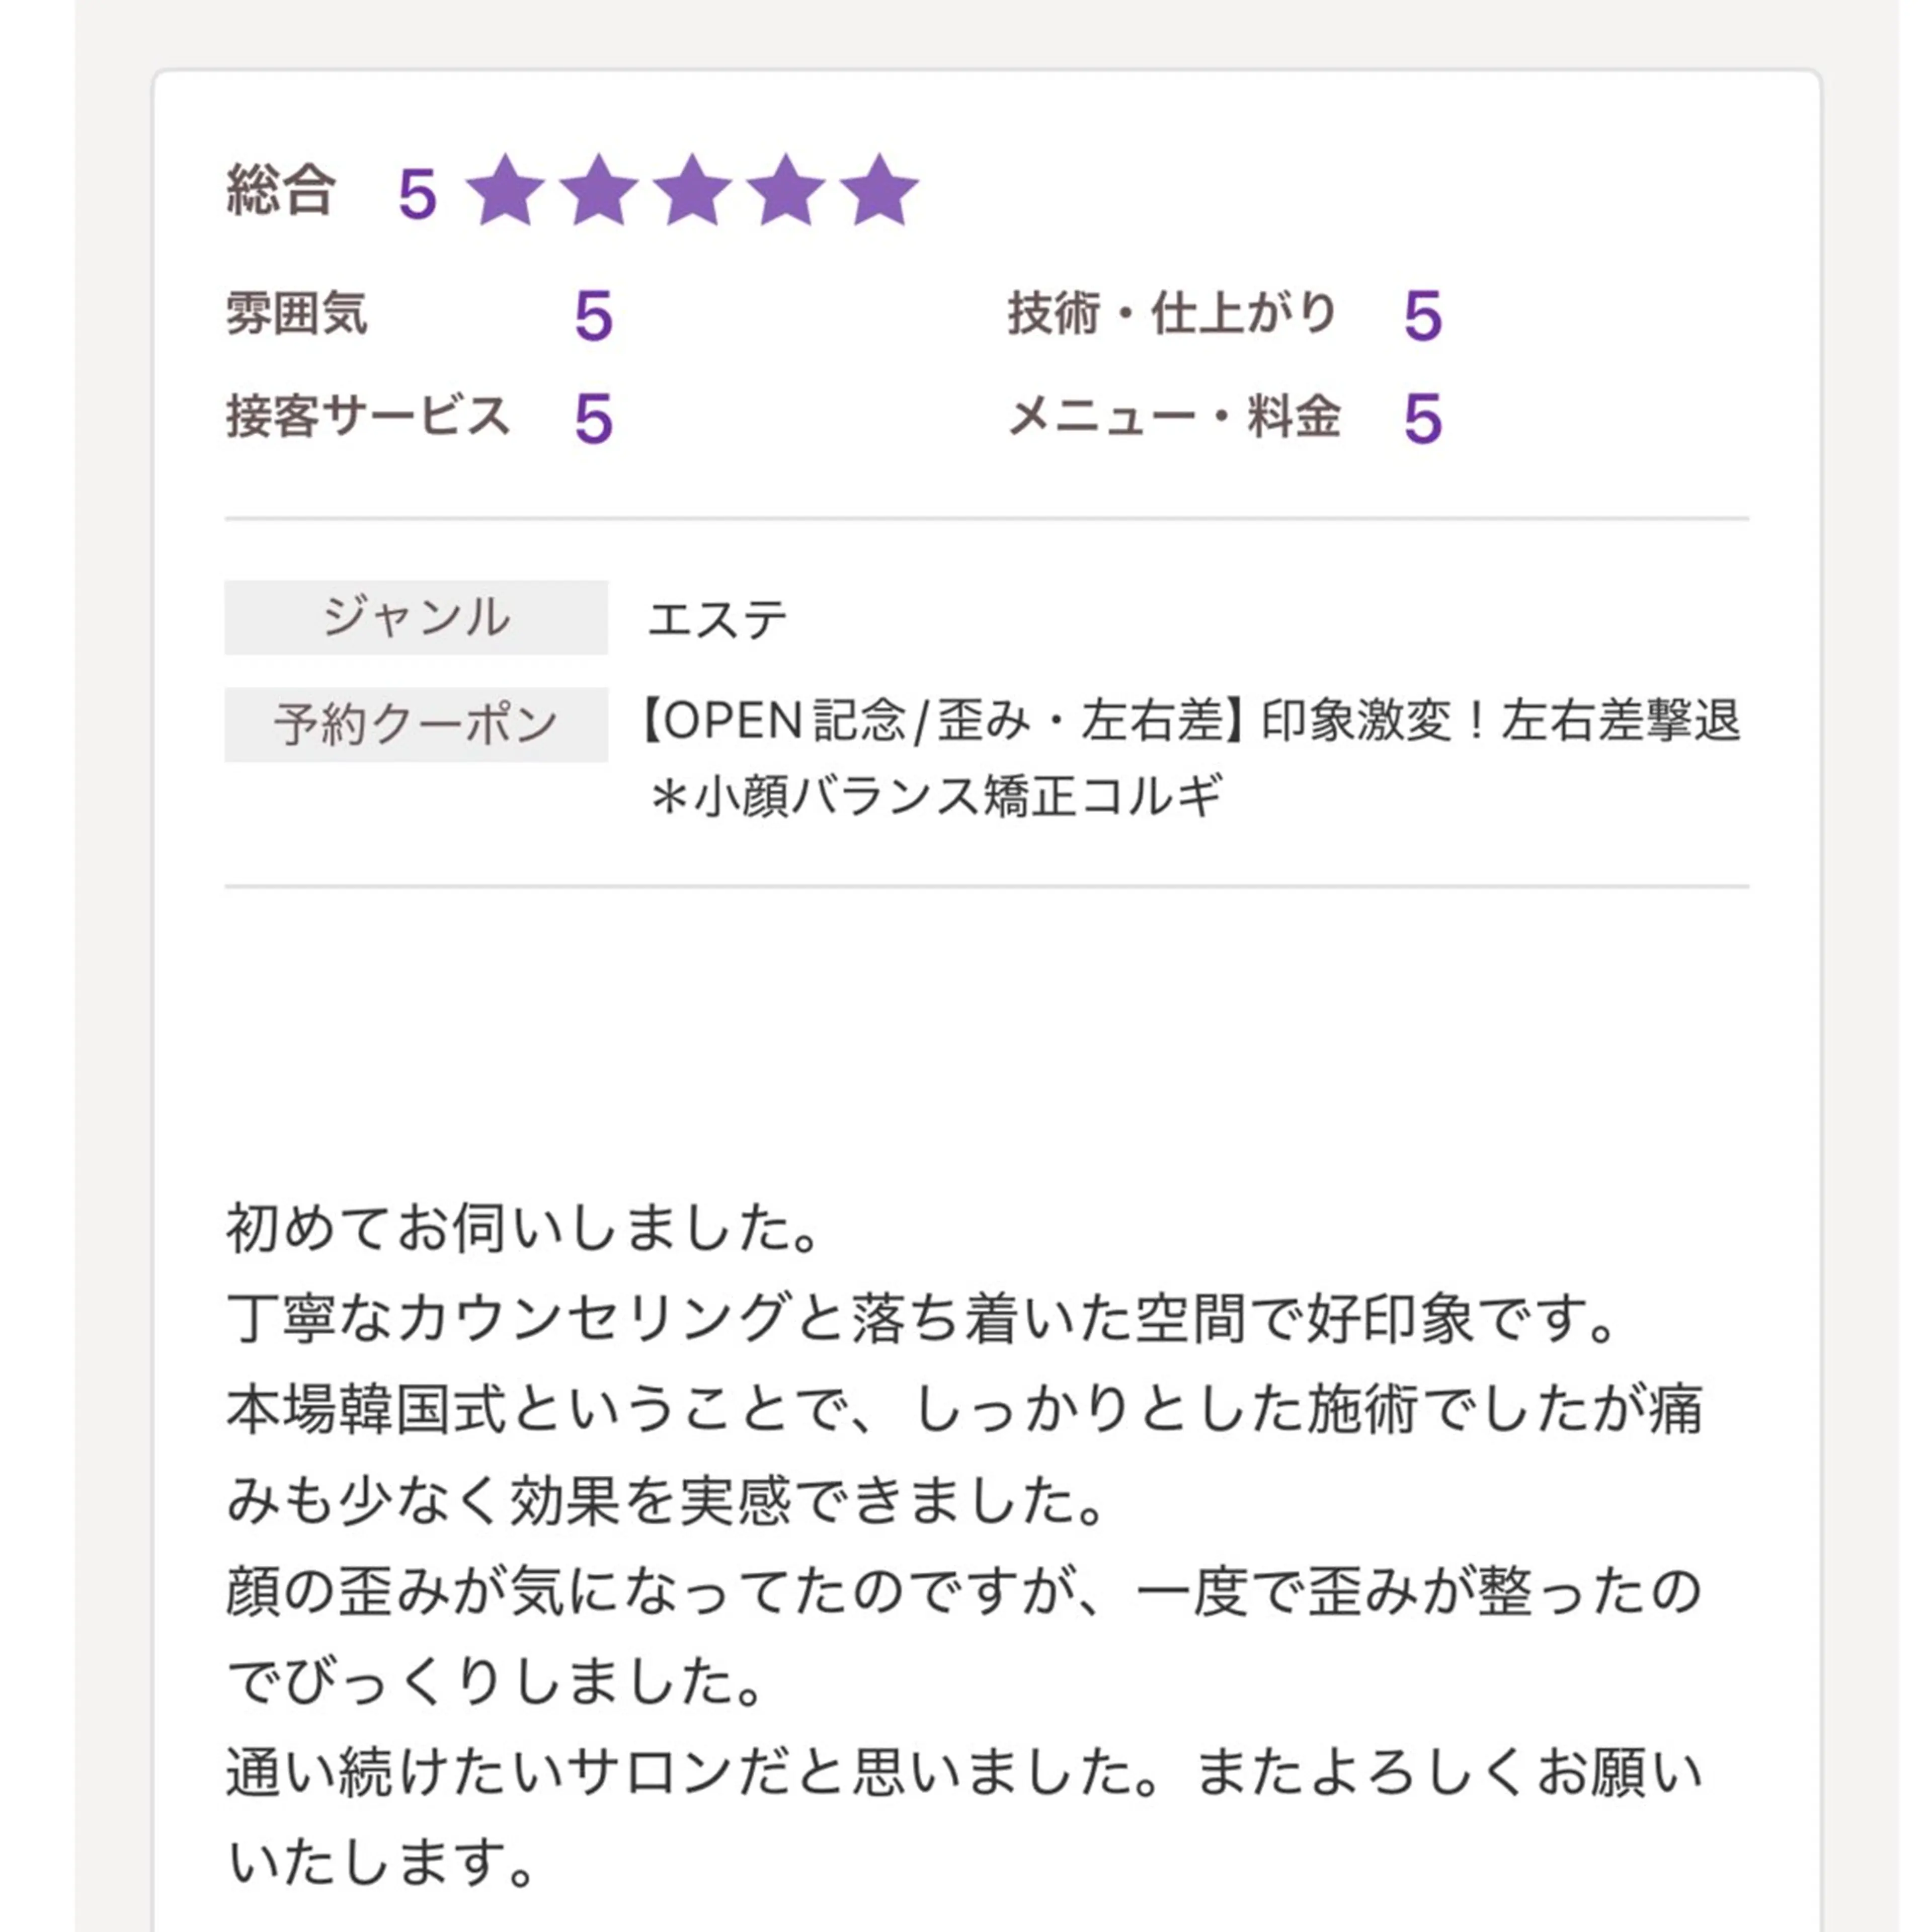Viewport: 1932px width, 1932px height.
Task: Click the overall score number beside 総合
Action: 418,193
